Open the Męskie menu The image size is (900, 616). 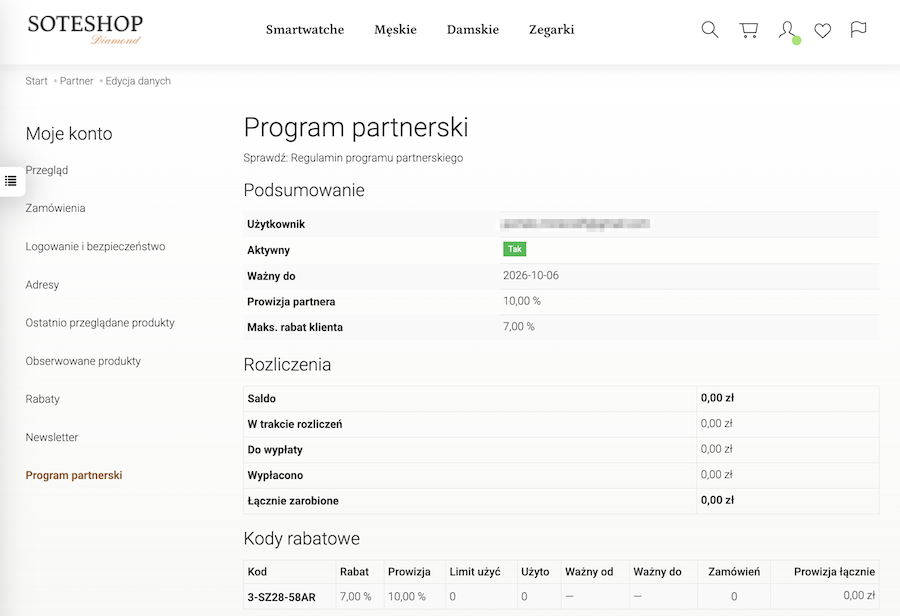click(395, 30)
